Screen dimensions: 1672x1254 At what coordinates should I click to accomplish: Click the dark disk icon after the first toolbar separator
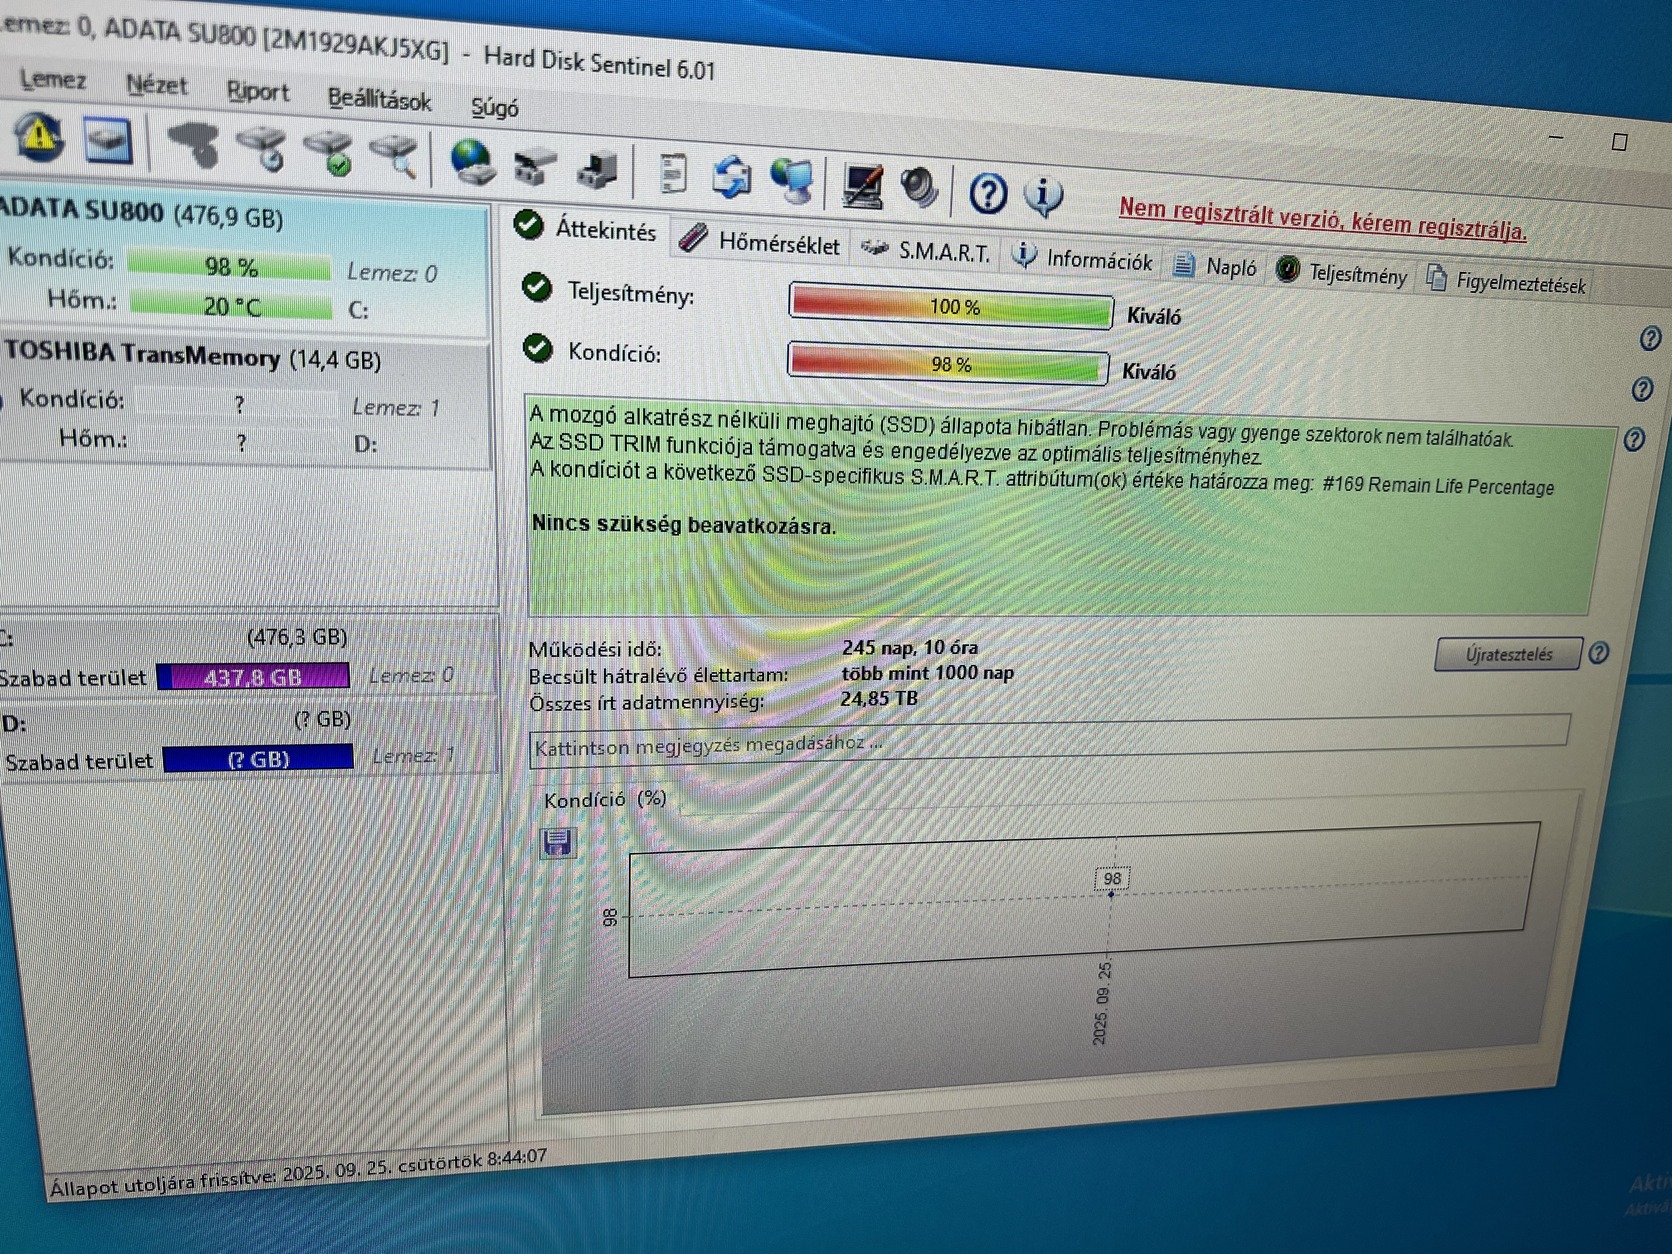[194, 145]
